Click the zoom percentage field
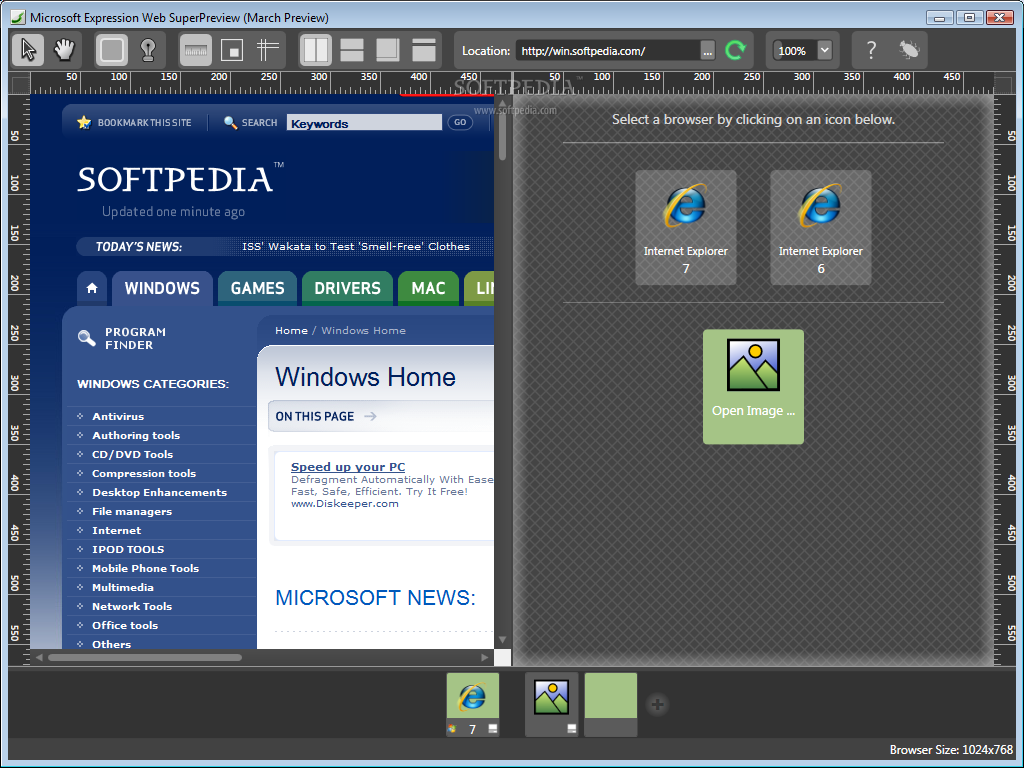The height and width of the screenshot is (768, 1024). pyautogui.click(x=793, y=51)
